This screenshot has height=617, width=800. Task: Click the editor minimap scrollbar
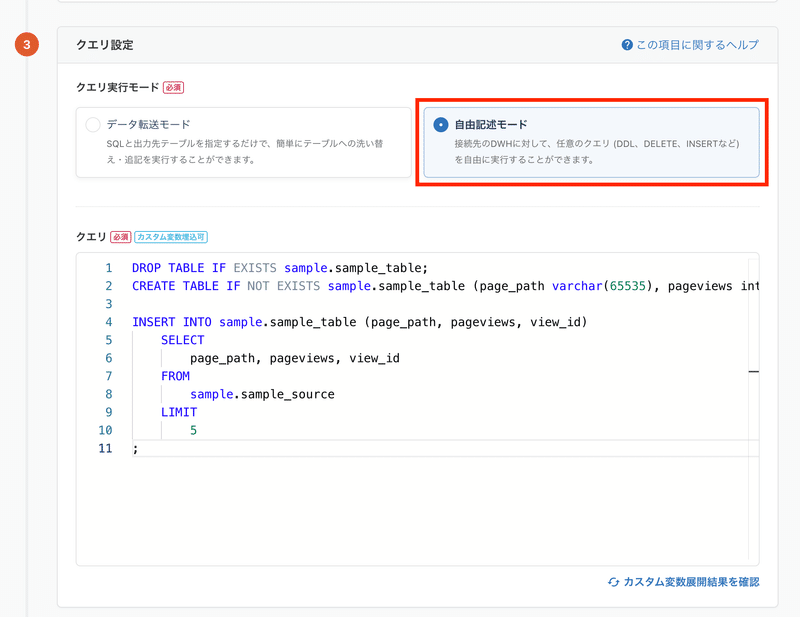754,408
